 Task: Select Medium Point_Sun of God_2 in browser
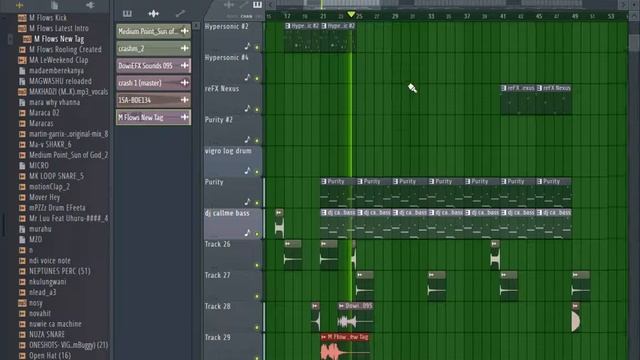(68, 155)
